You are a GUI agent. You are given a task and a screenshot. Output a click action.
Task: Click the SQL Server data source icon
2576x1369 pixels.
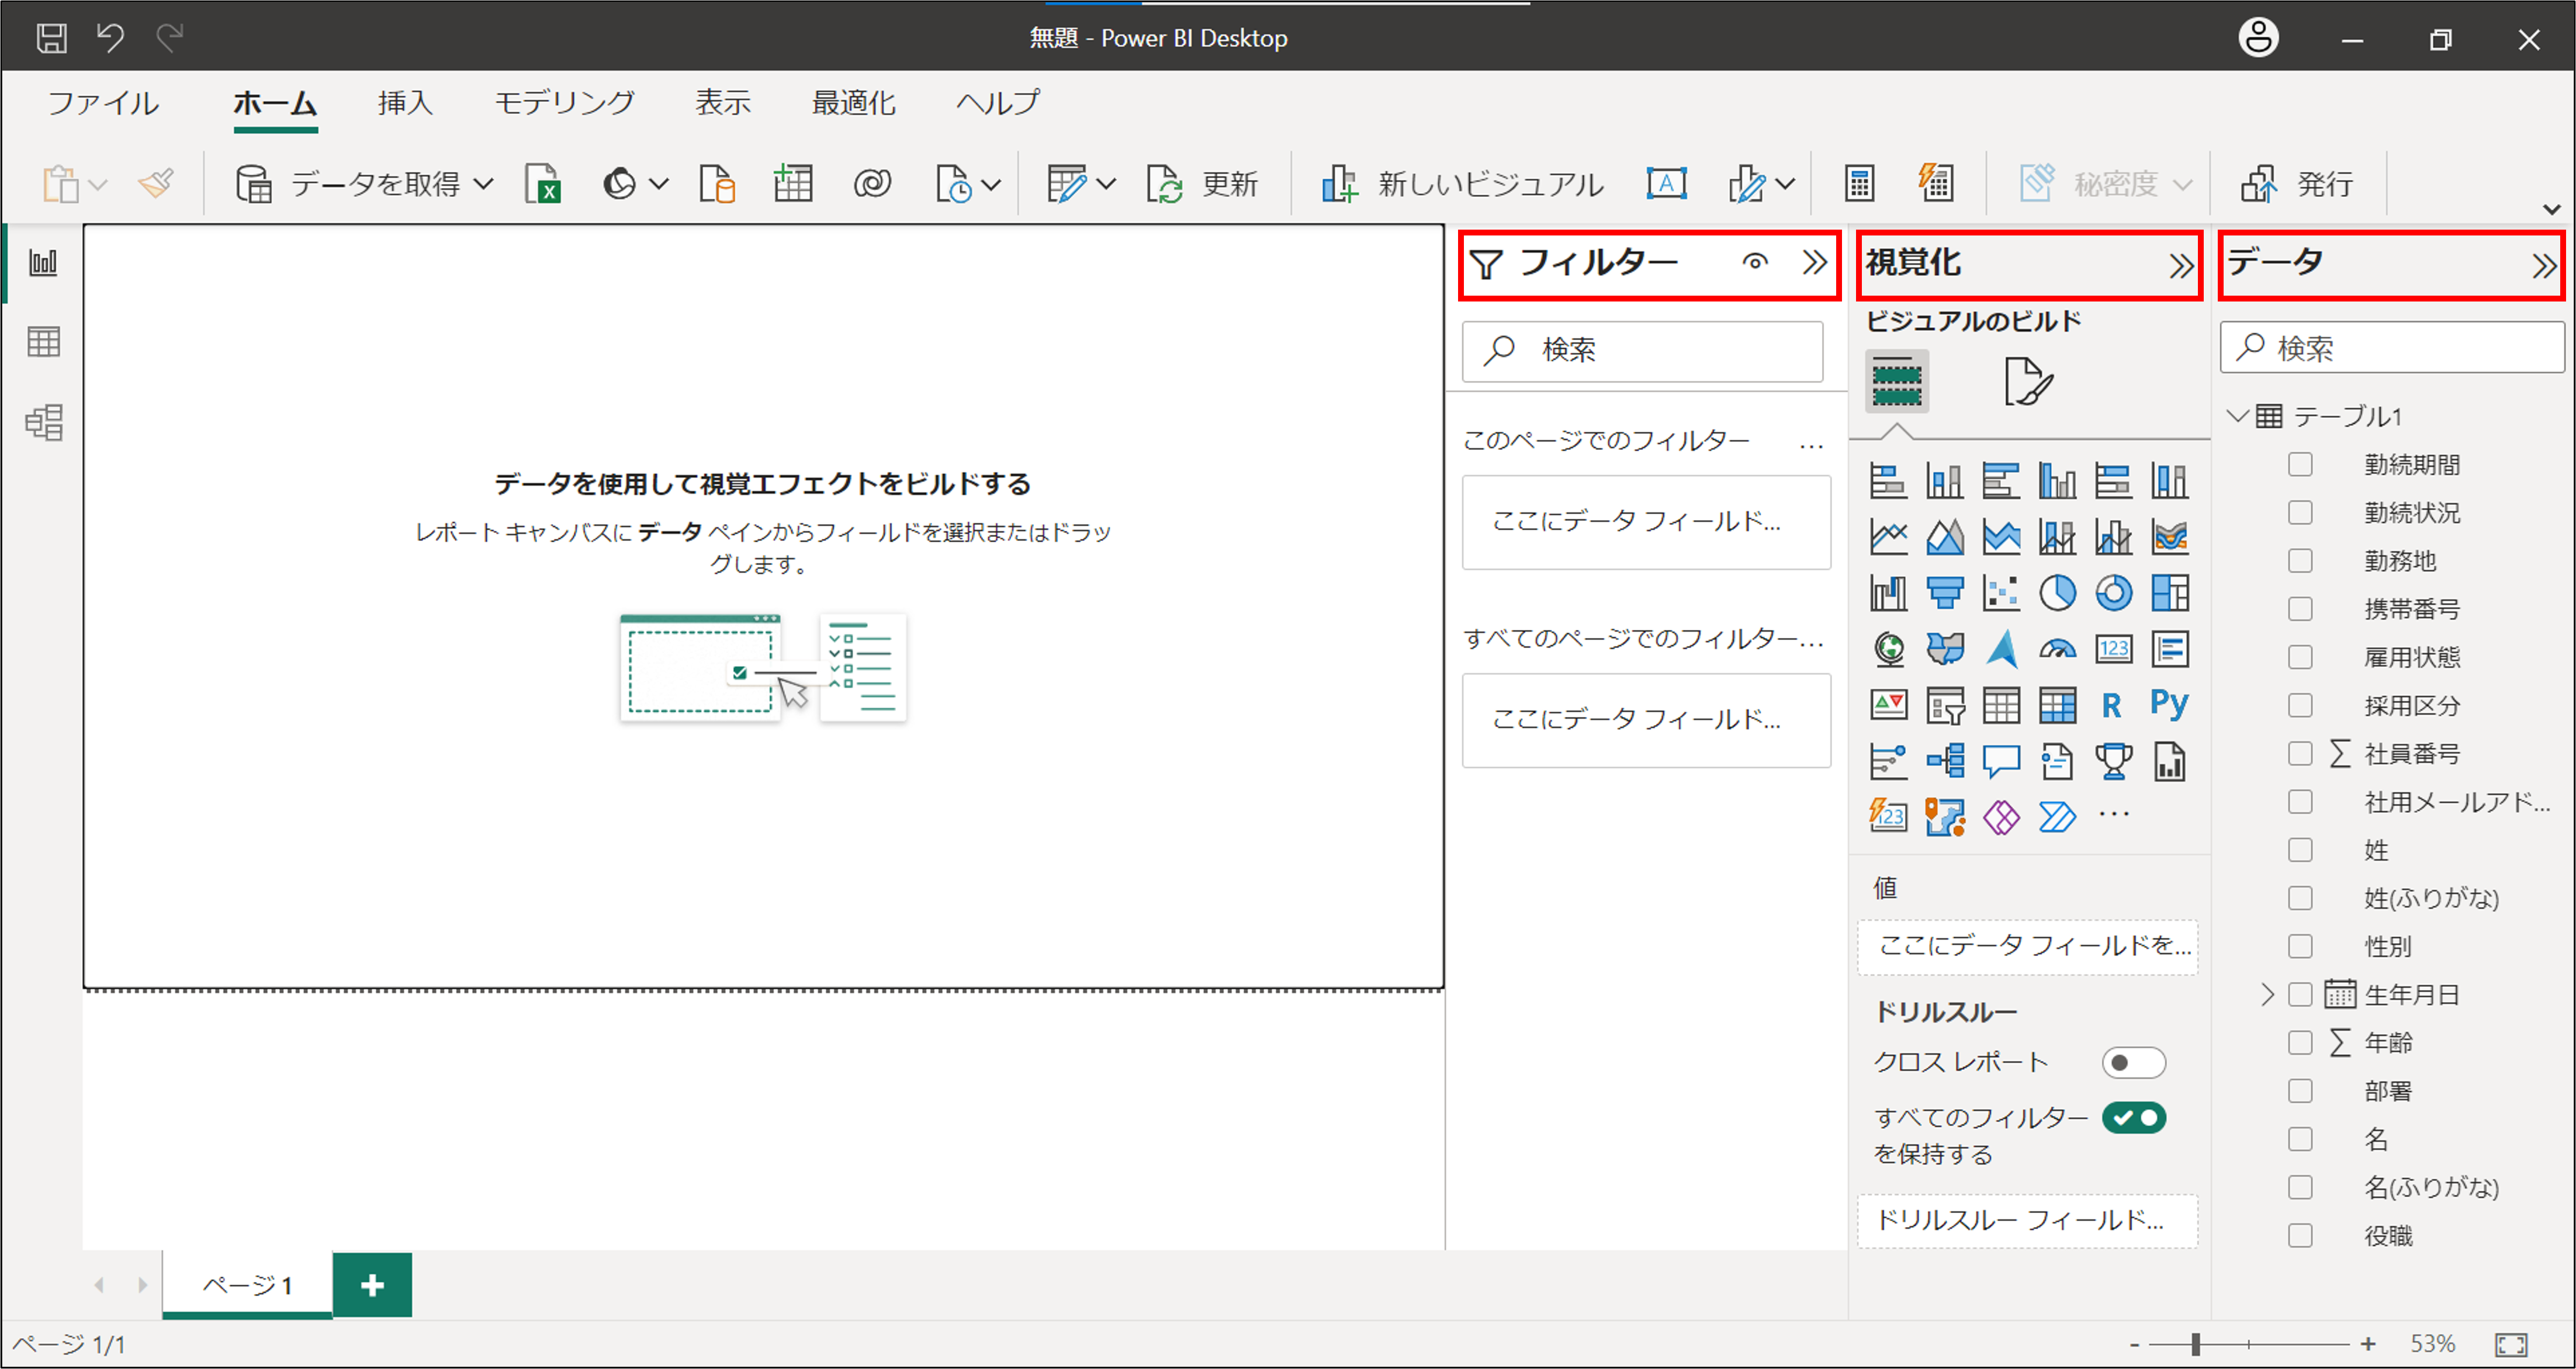(x=717, y=184)
